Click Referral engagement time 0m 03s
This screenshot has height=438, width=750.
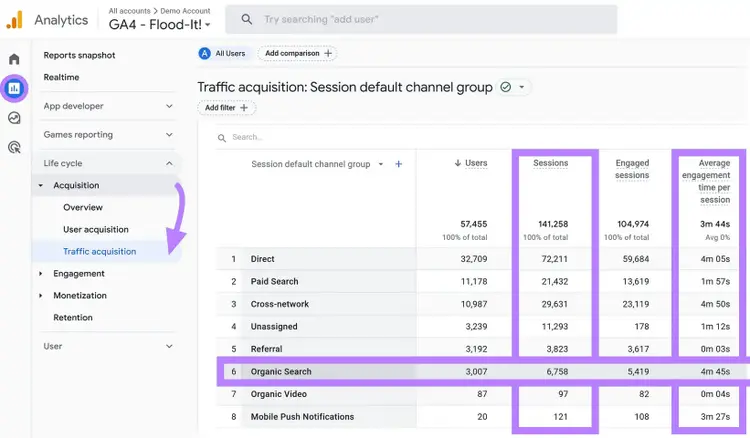point(715,349)
